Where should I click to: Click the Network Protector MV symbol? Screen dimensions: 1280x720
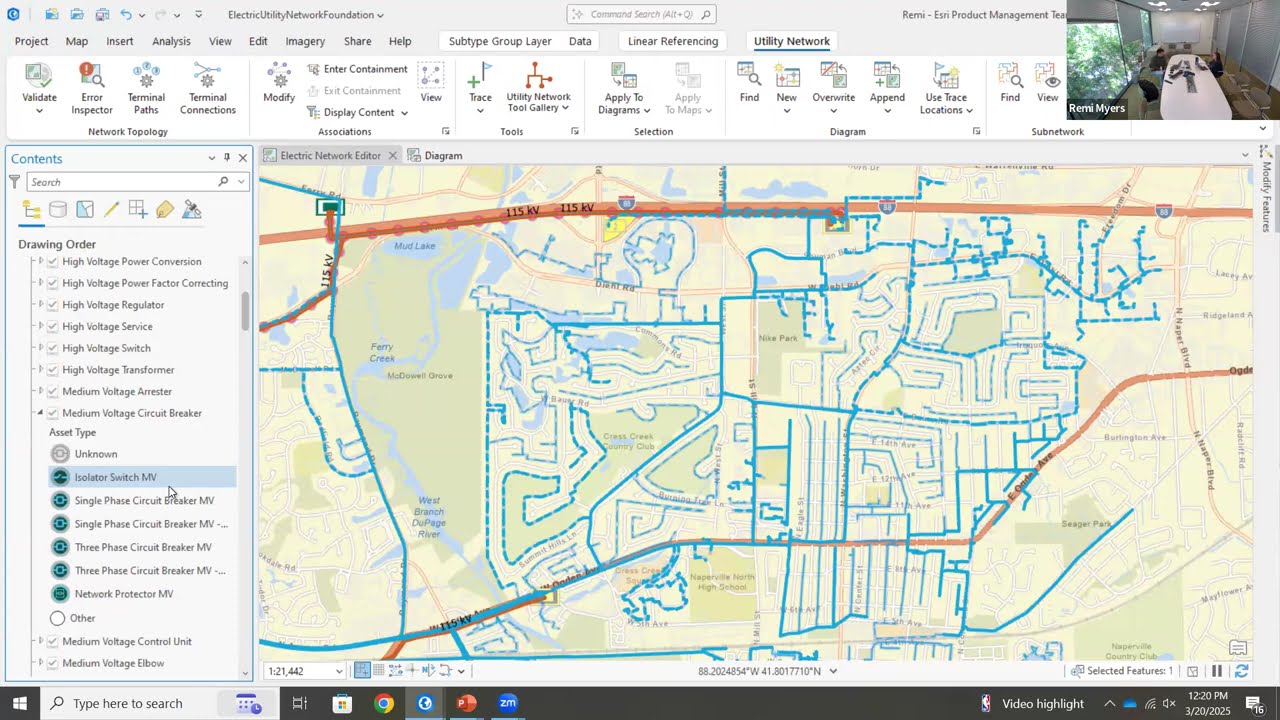[x=60, y=594]
